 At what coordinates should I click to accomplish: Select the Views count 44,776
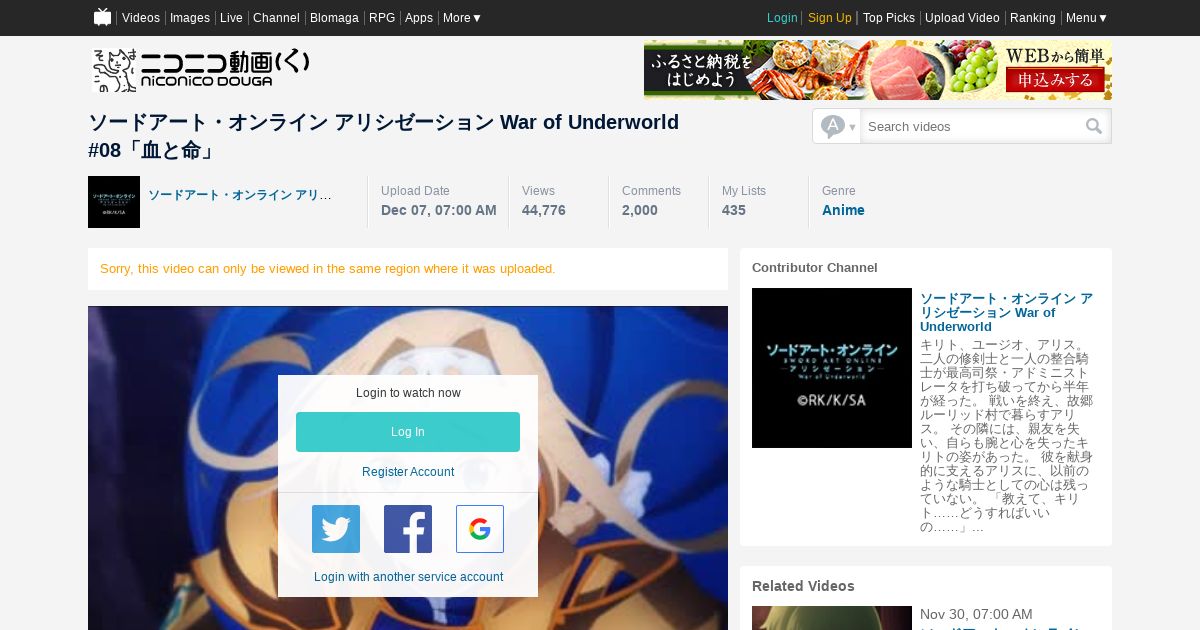[544, 210]
